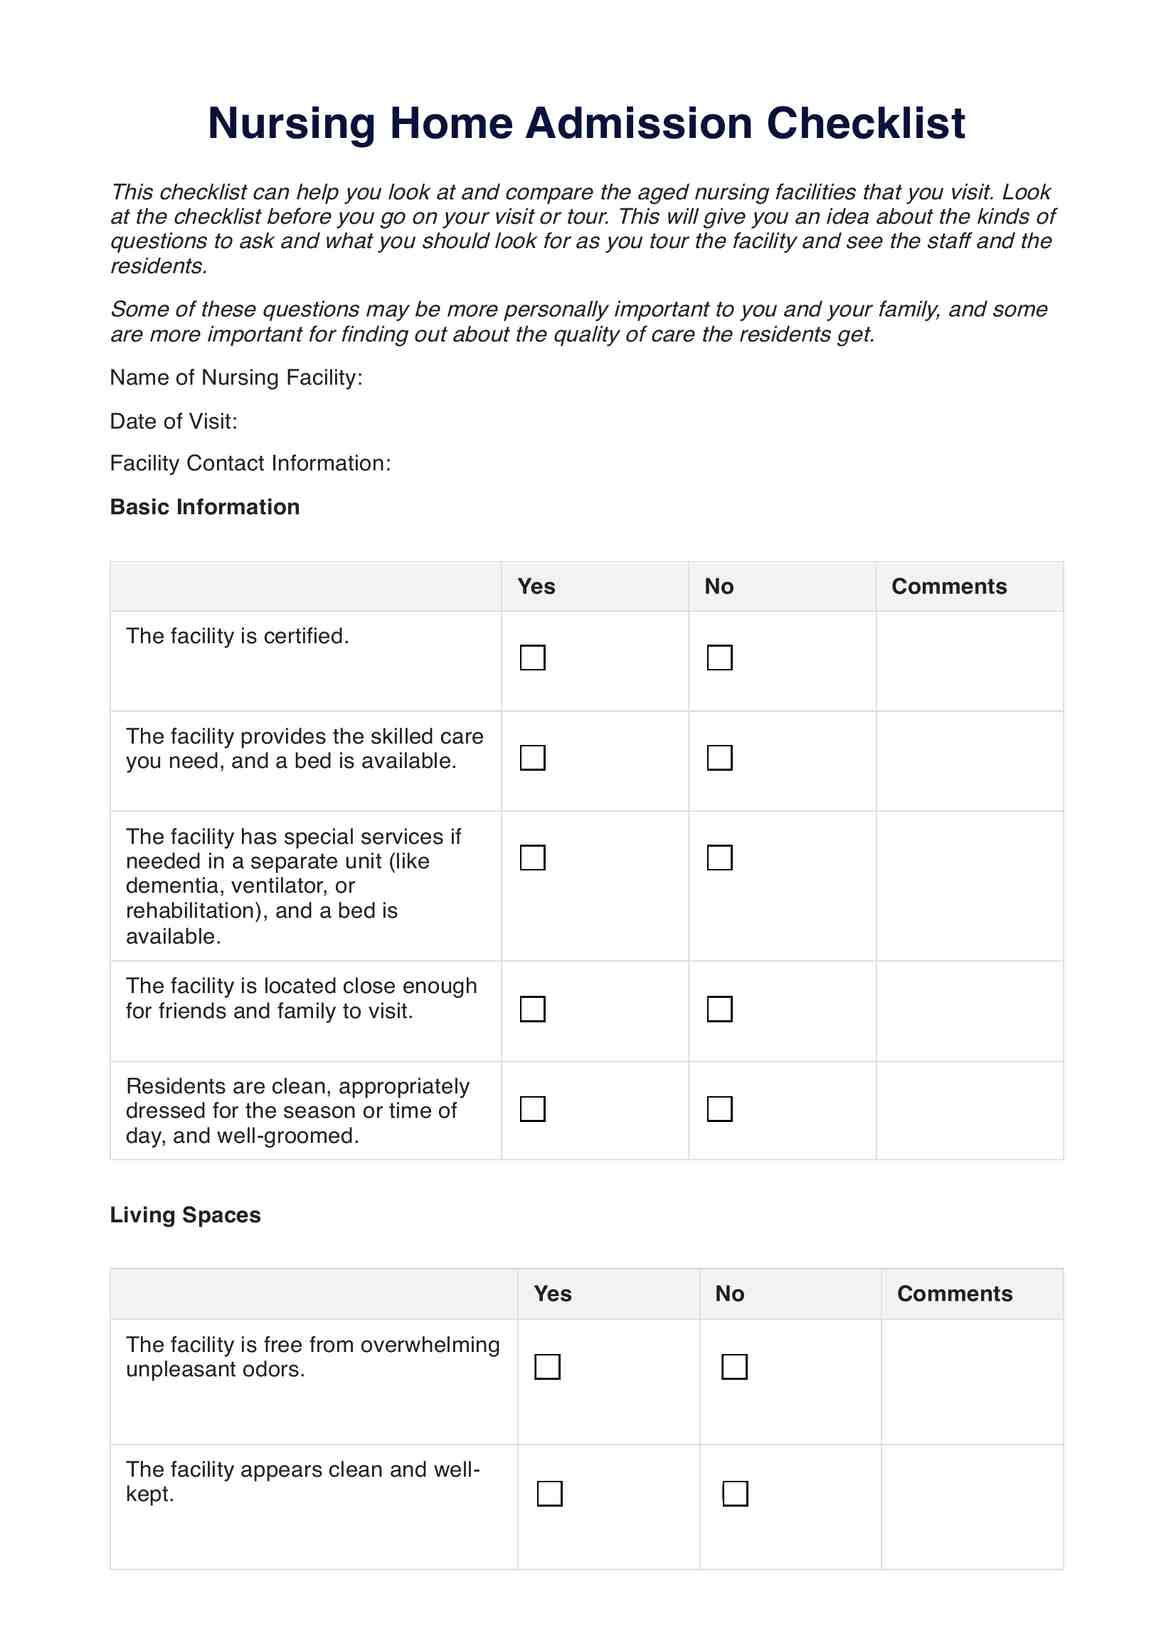Image resolution: width=1176 pixels, height=1630 pixels.
Task: Tick No for free from unpleasant odors
Action: coord(735,1367)
